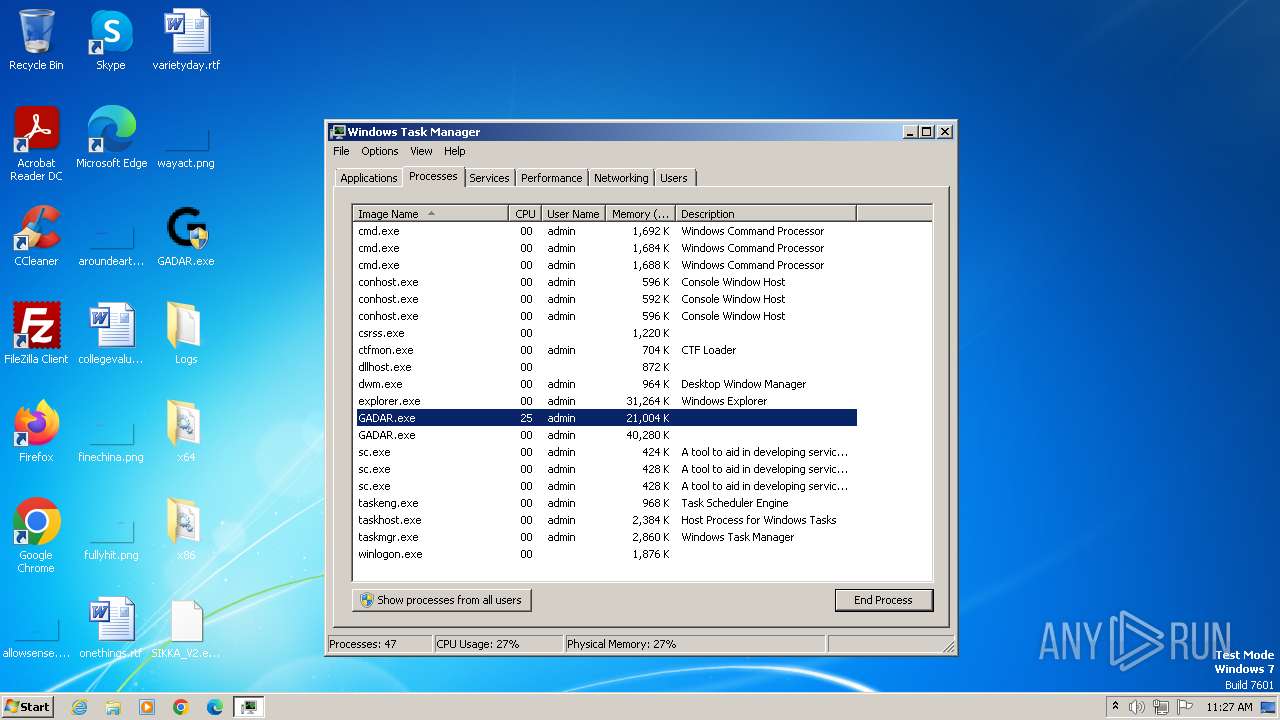Viewport: 1280px width, 720px height.
Task: Select the taskmgr.exe process row
Action: 606,537
